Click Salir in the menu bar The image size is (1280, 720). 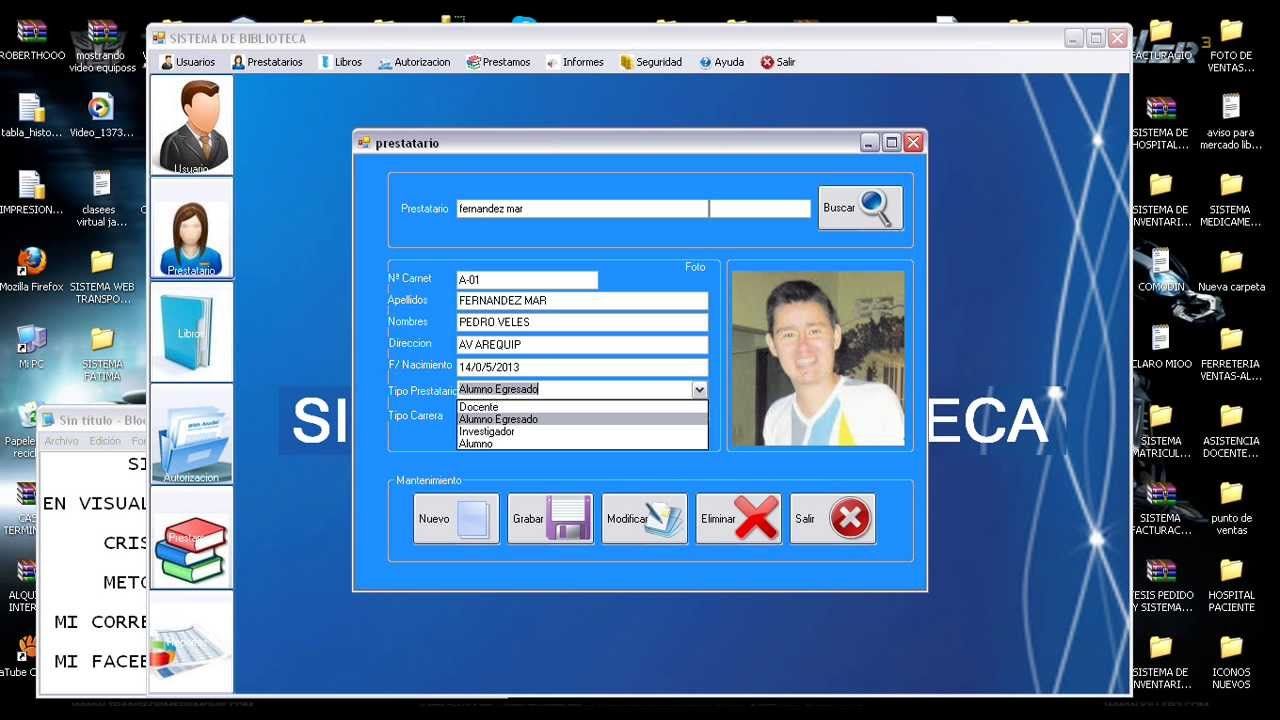click(778, 62)
